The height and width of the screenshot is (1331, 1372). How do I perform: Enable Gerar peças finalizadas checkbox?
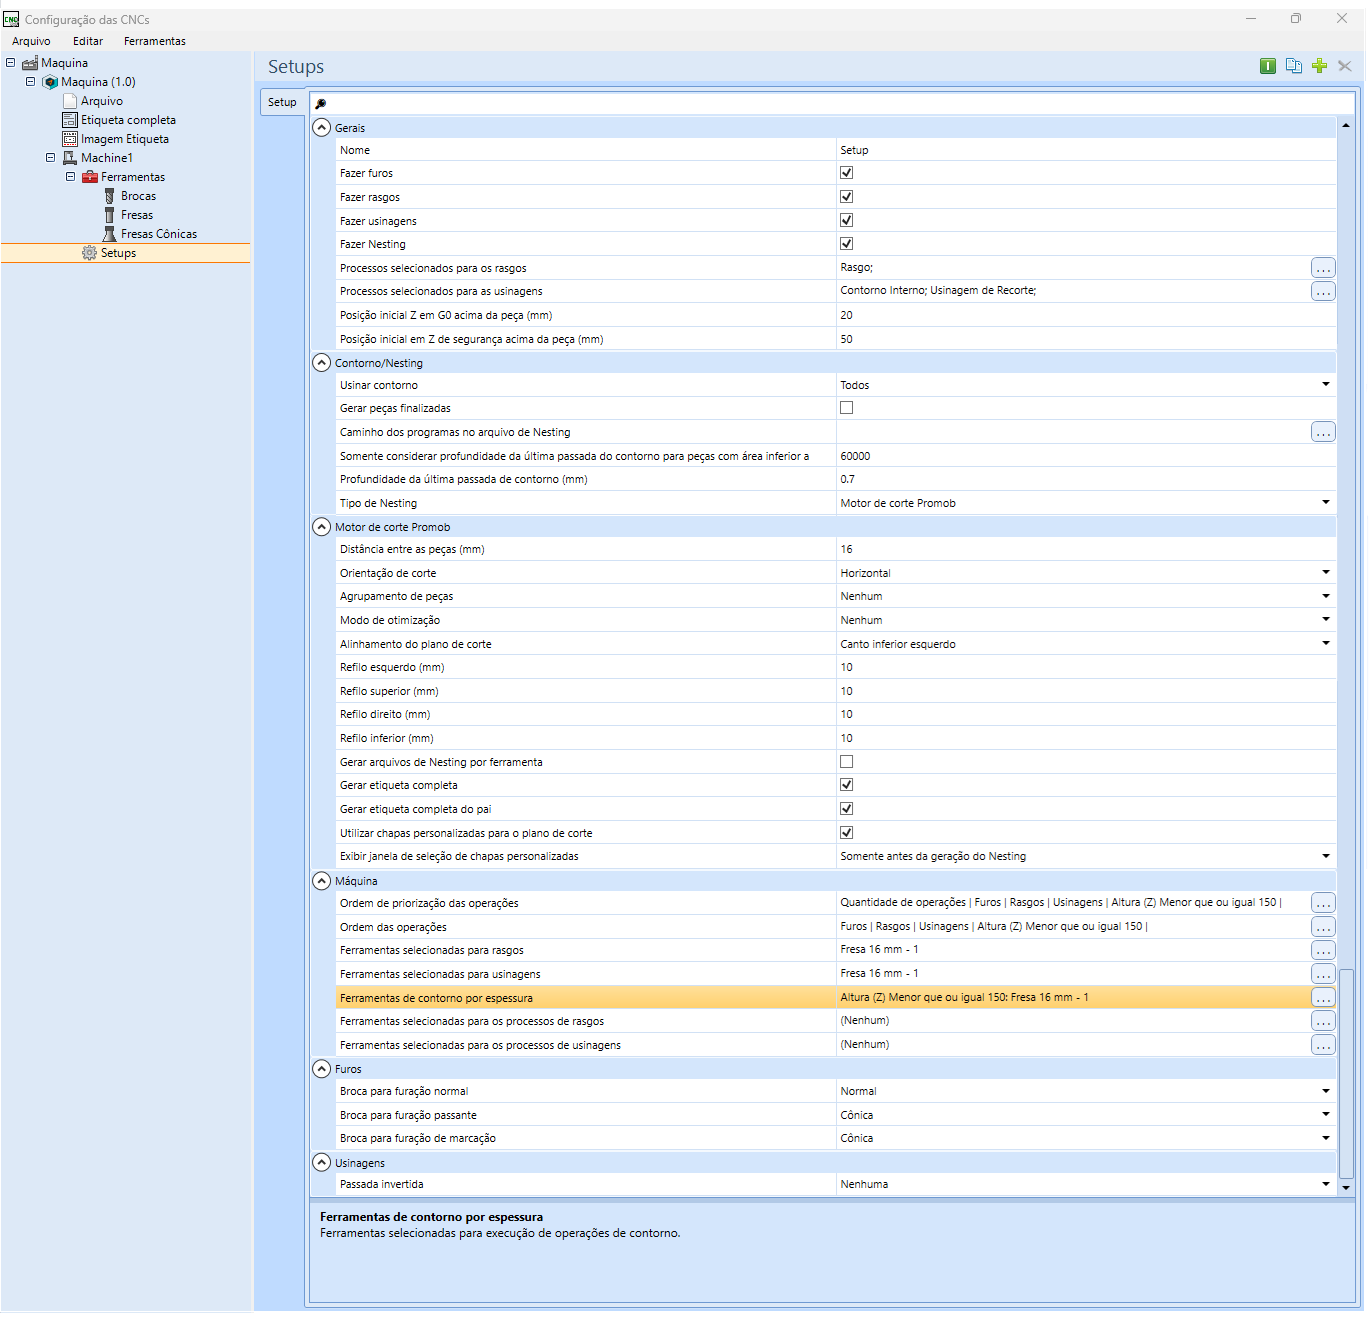tap(847, 408)
